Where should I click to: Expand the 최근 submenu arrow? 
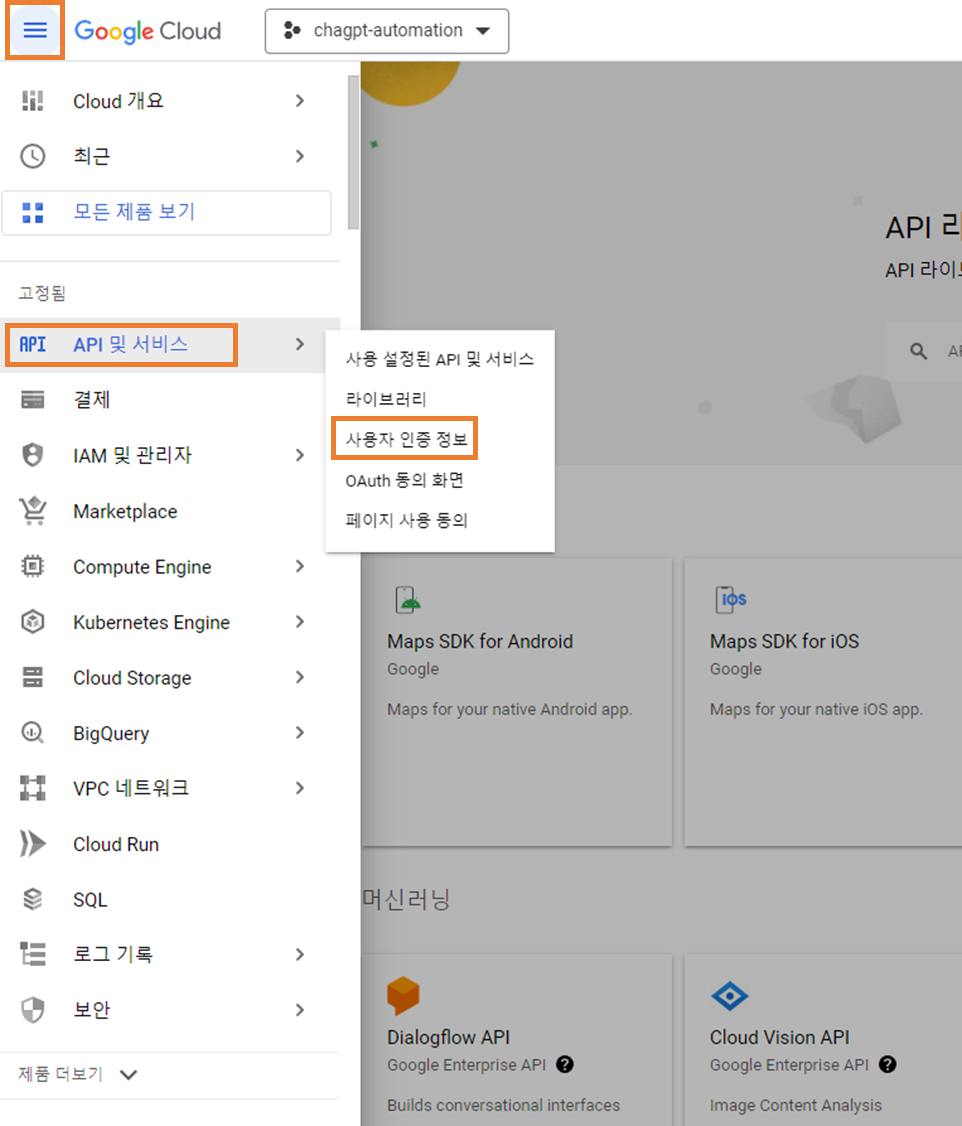299,156
